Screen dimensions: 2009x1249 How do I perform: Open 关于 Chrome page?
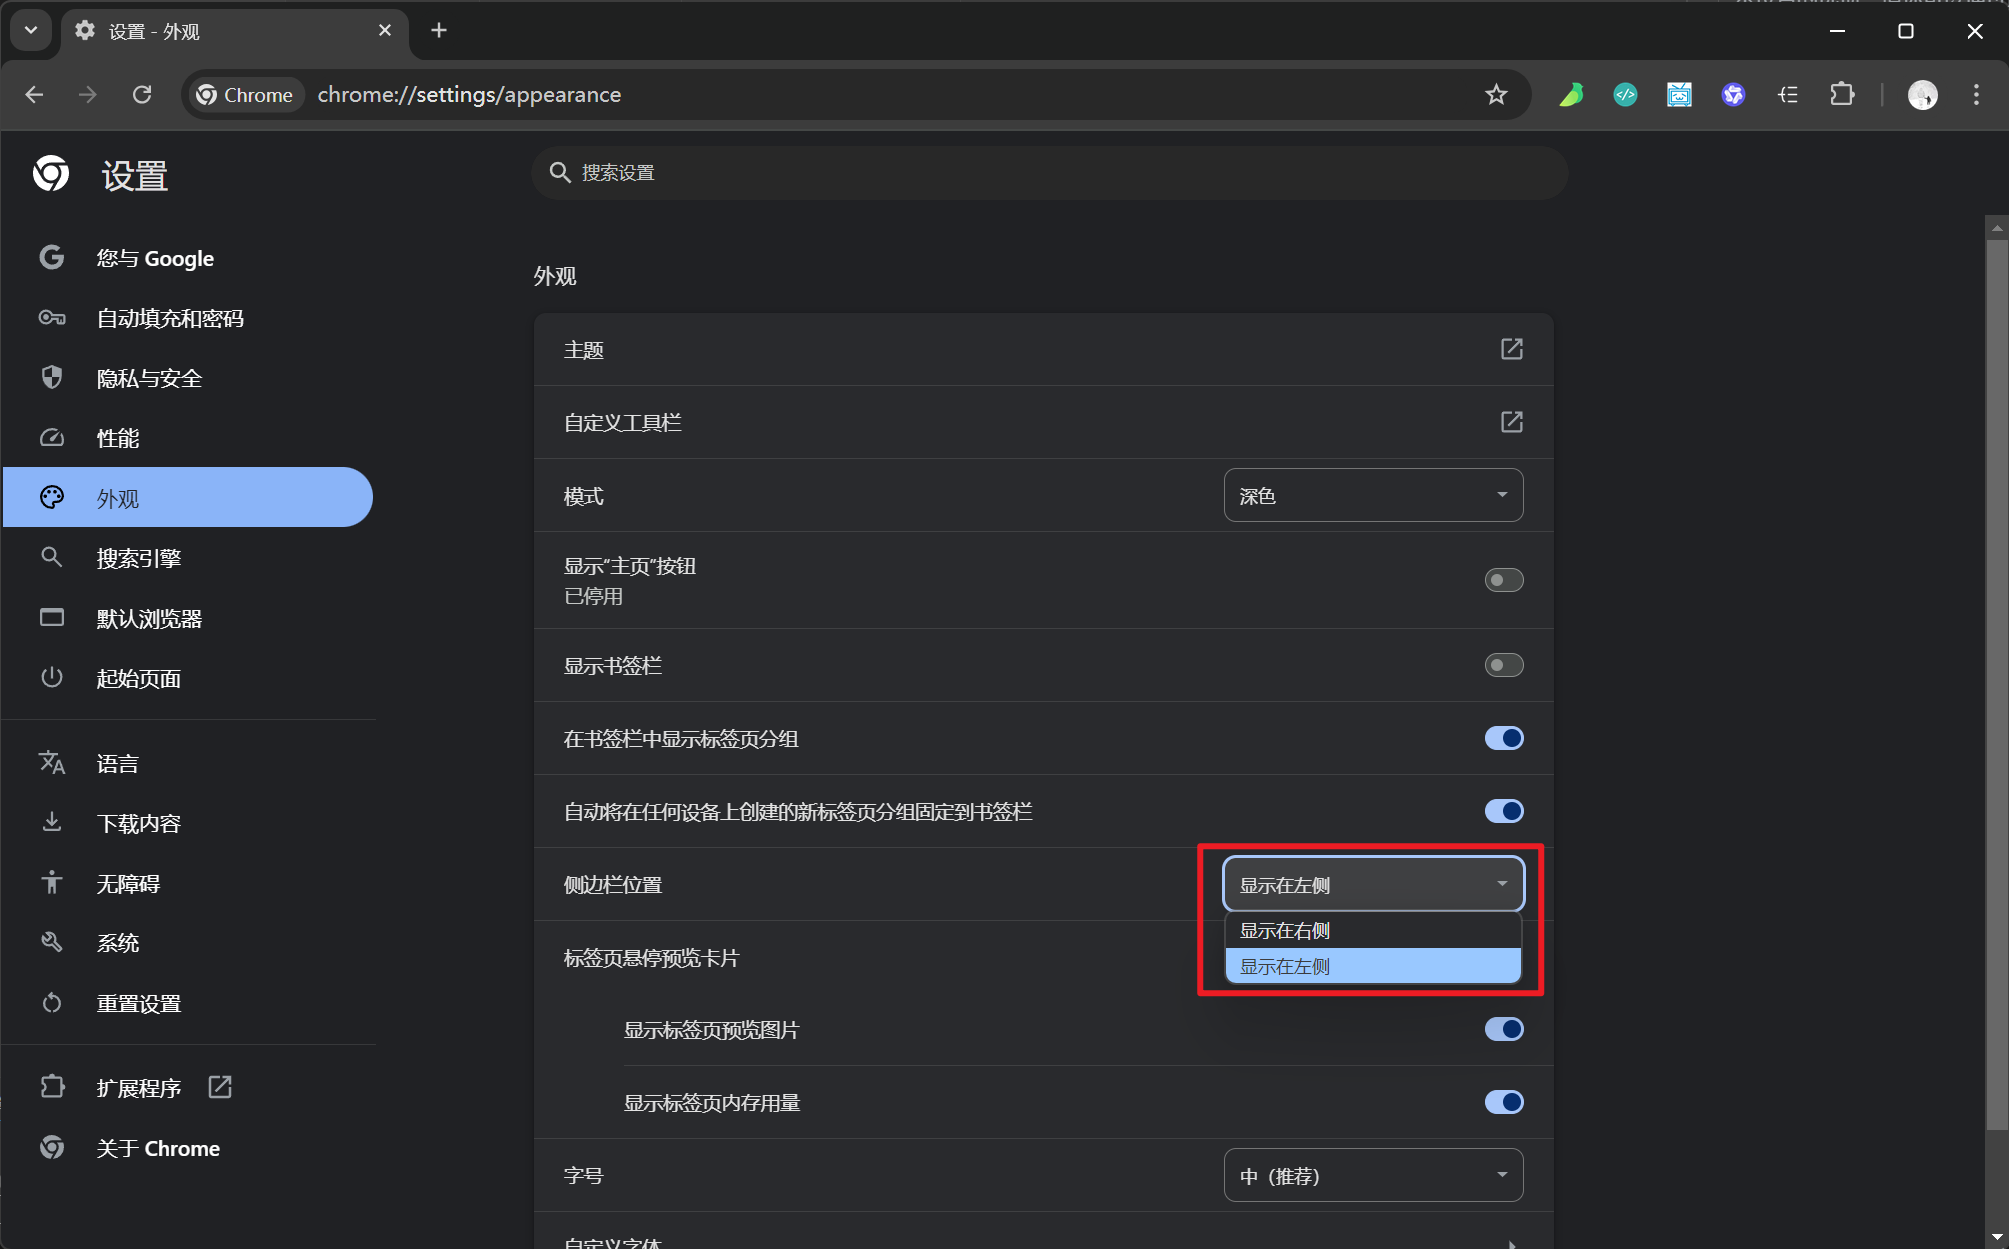pyautogui.click(x=157, y=1148)
